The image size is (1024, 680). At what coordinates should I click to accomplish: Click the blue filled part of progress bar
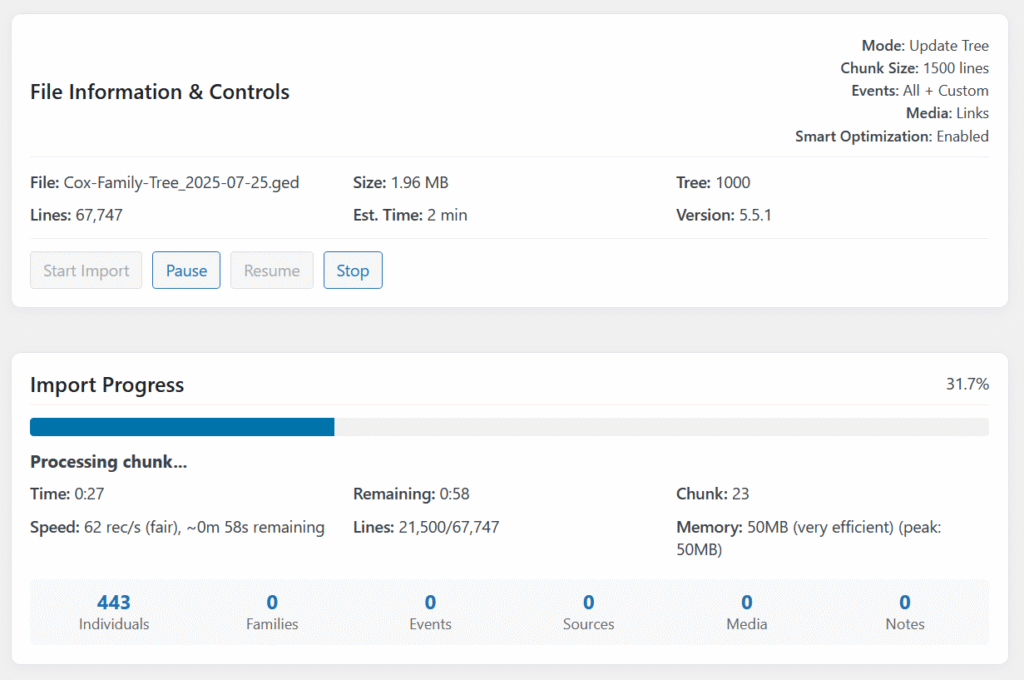pos(182,427)
